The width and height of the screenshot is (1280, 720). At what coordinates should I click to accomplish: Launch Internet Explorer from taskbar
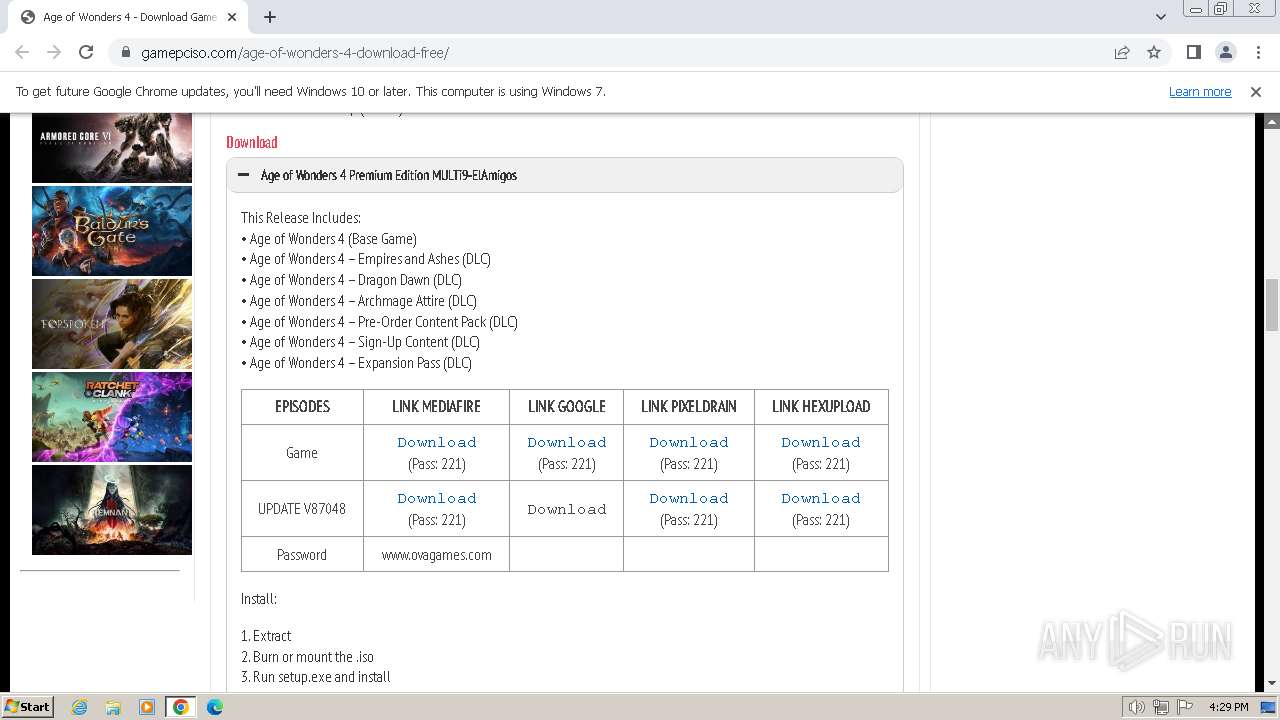[79, 707]
